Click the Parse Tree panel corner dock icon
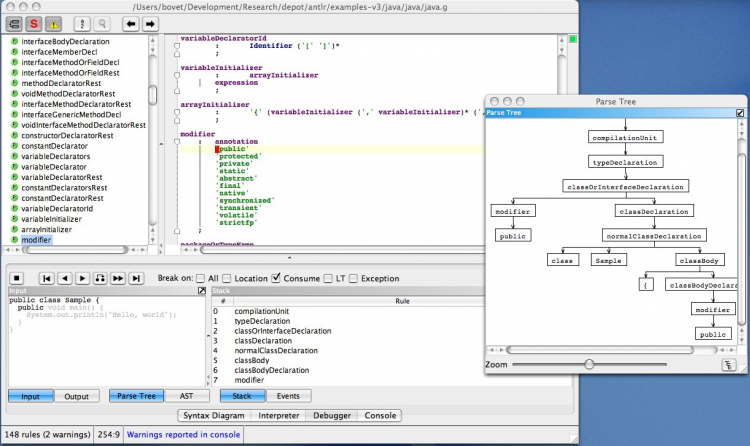Screen dimensions: 750x446 (x=740, y=114)
